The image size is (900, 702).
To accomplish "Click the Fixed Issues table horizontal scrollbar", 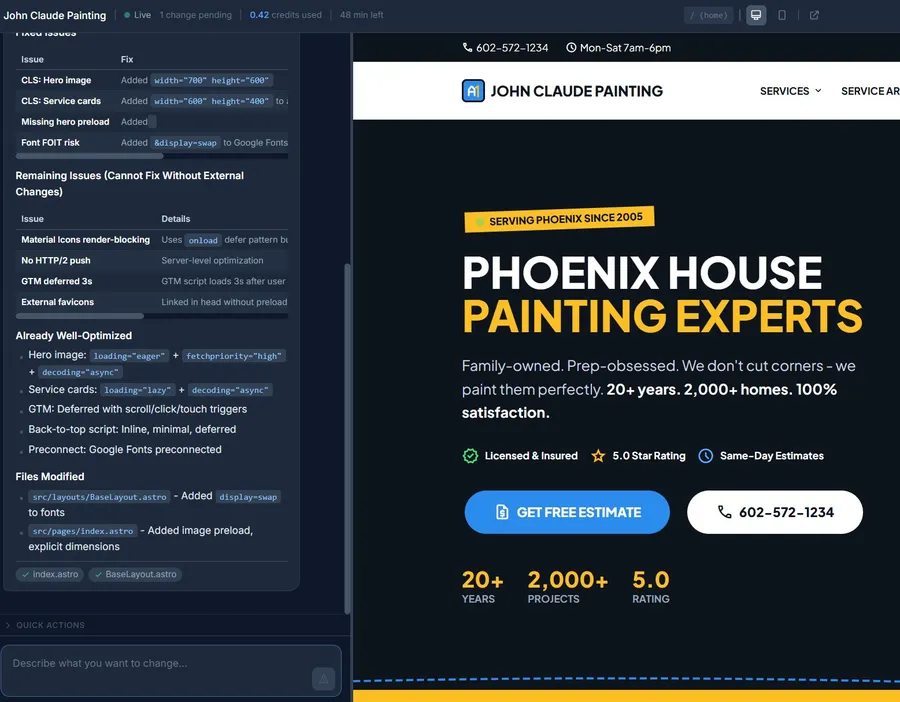I will pos(90,156).
